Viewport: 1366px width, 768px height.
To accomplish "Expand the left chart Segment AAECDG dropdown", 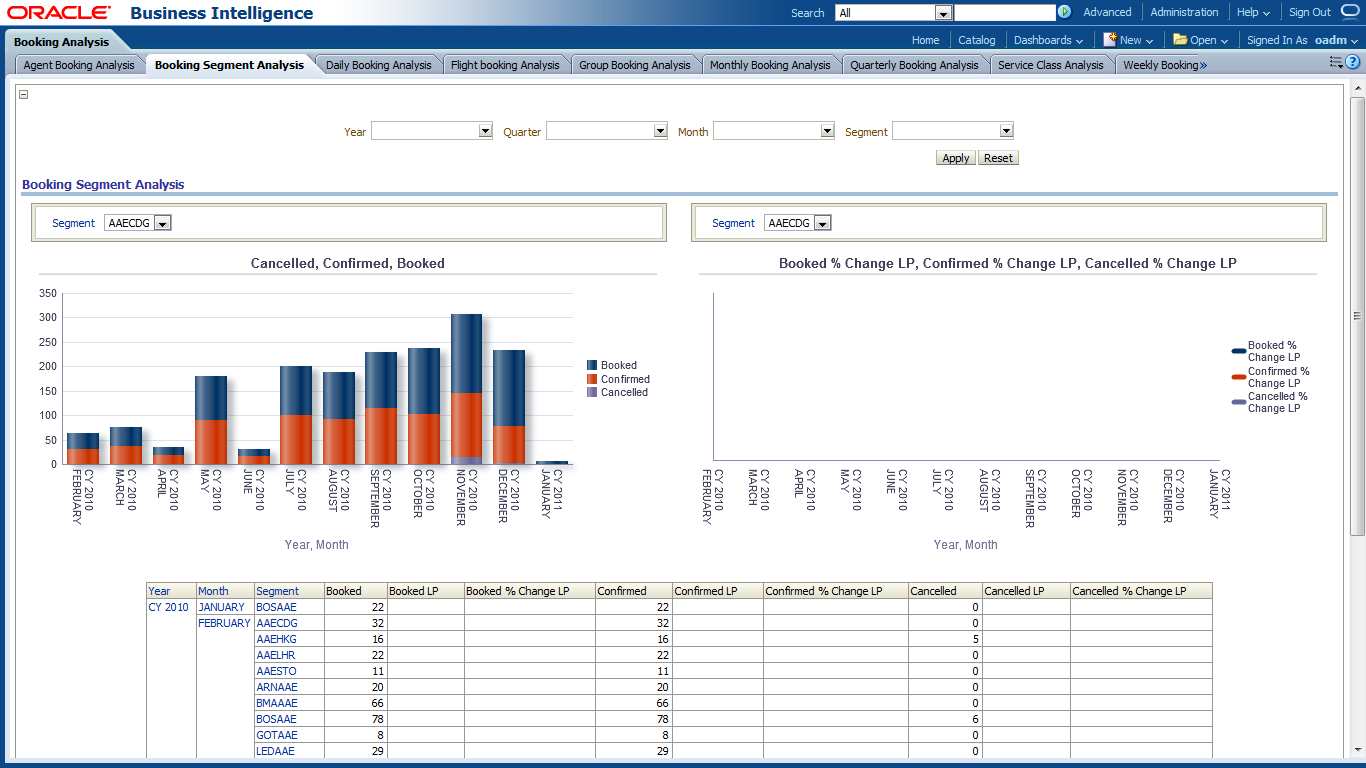I will click(163, 223).
